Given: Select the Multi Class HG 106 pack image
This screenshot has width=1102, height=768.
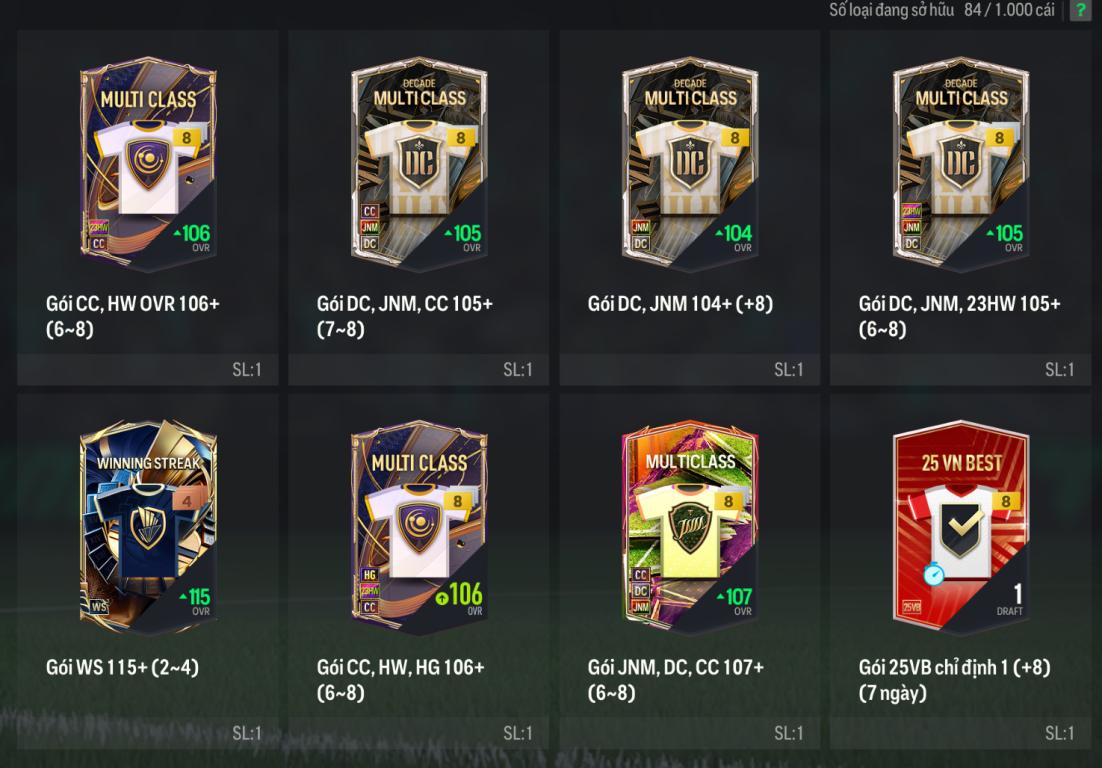Looking at the screenshot, I should click(x=419, y=528).
